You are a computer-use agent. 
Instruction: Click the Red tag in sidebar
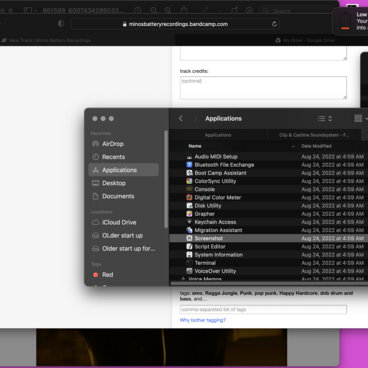(107, 275)
